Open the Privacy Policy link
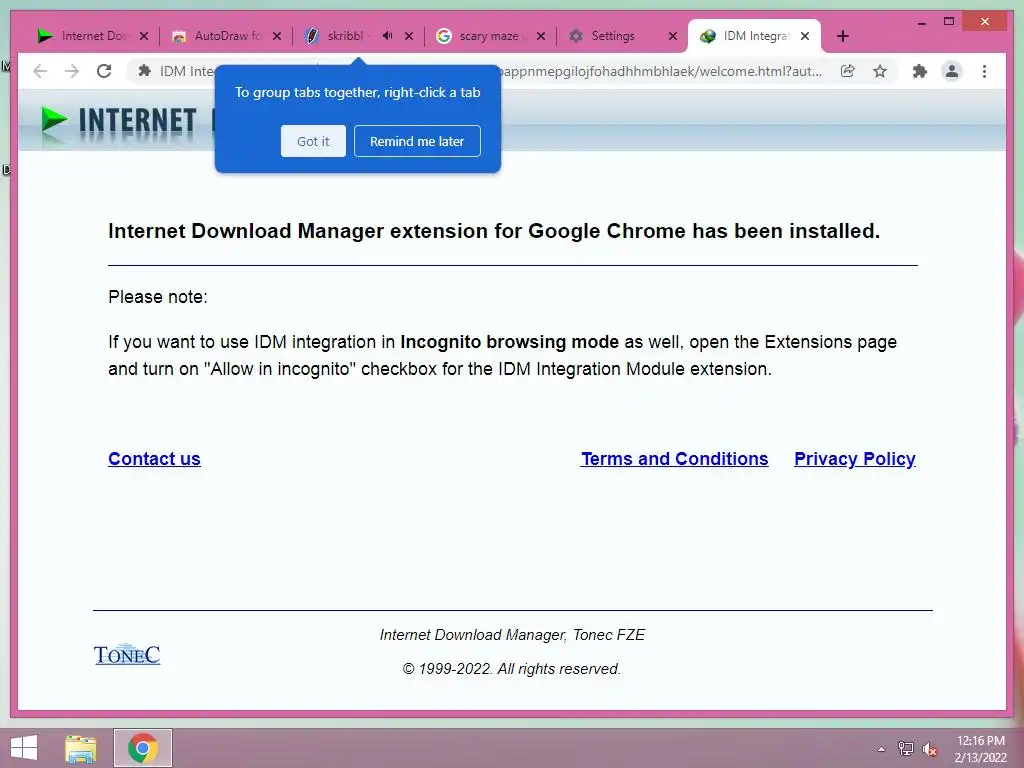 pos(855,458)
